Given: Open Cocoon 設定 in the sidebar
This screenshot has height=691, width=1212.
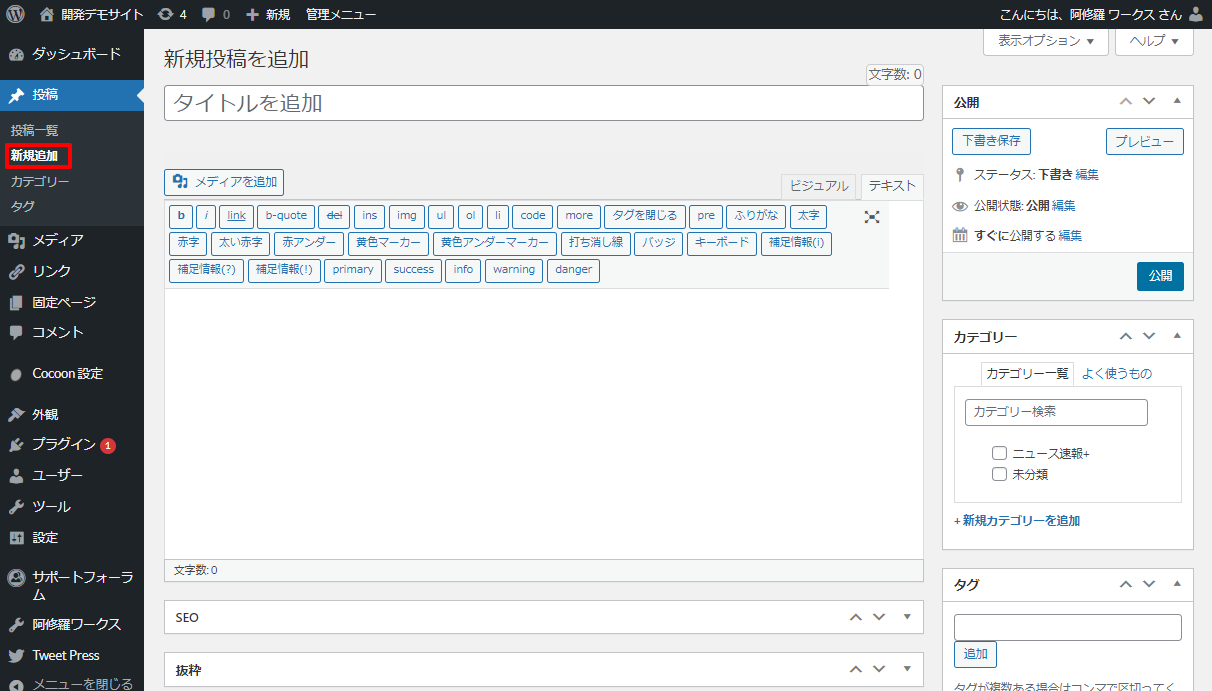Looking at the screenshot, I should (x=72, y=373).
